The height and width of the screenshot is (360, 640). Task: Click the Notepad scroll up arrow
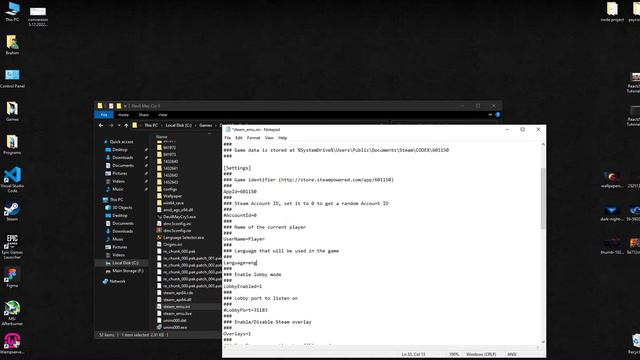coord(543,144)
